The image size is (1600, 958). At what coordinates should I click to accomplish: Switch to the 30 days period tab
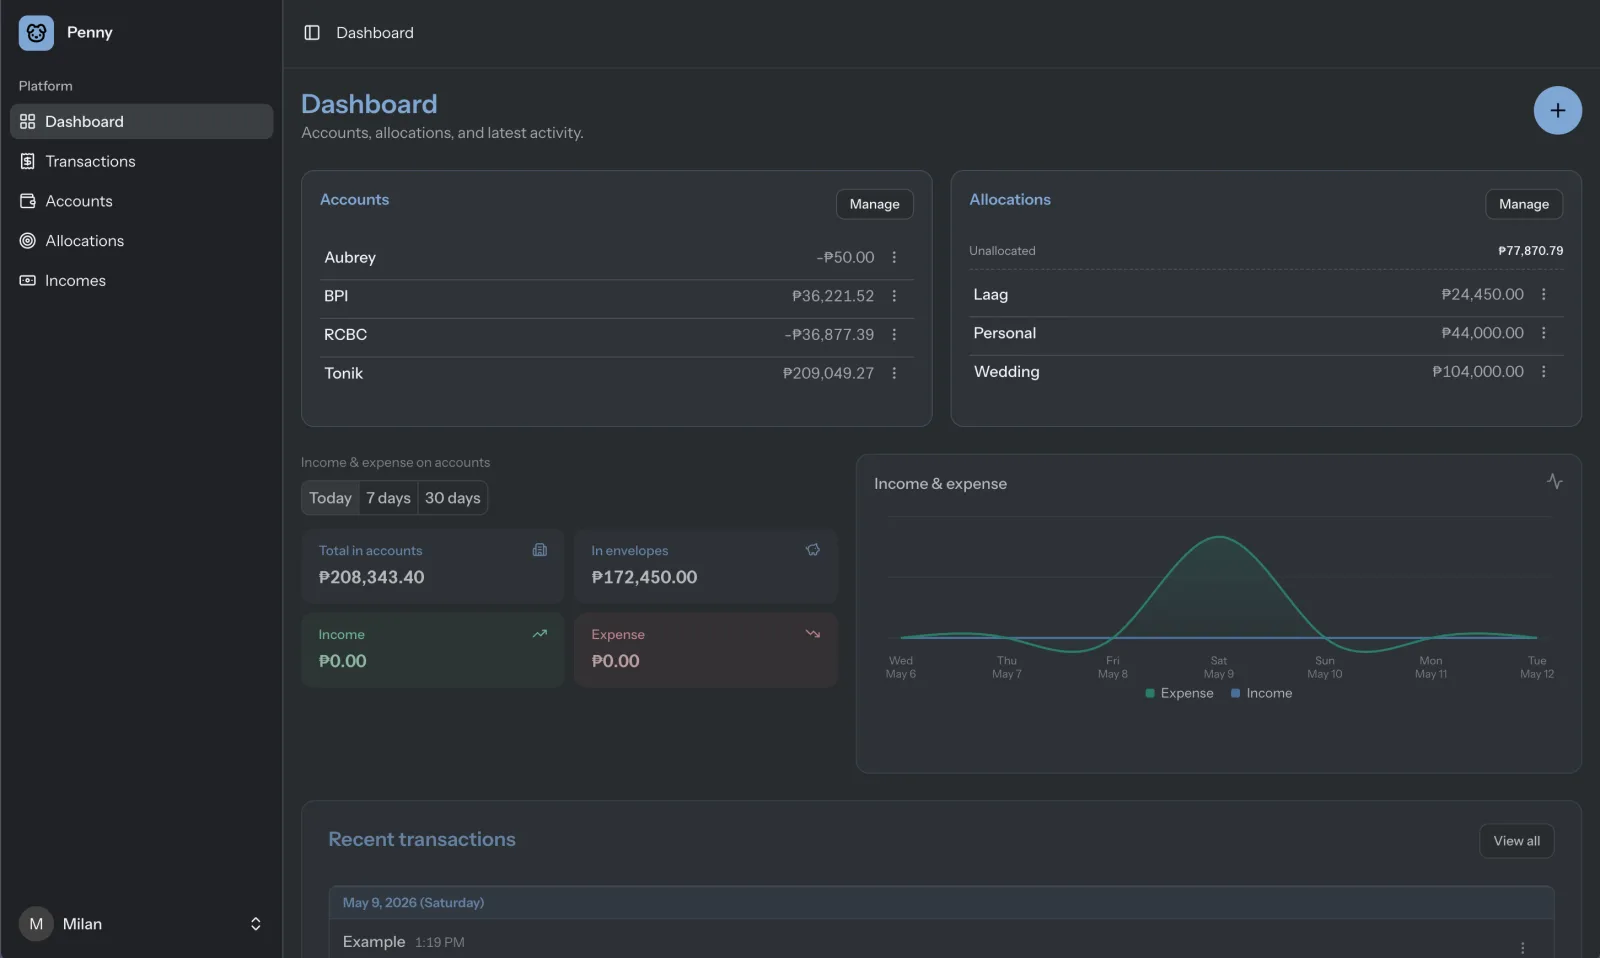point(452,498)
